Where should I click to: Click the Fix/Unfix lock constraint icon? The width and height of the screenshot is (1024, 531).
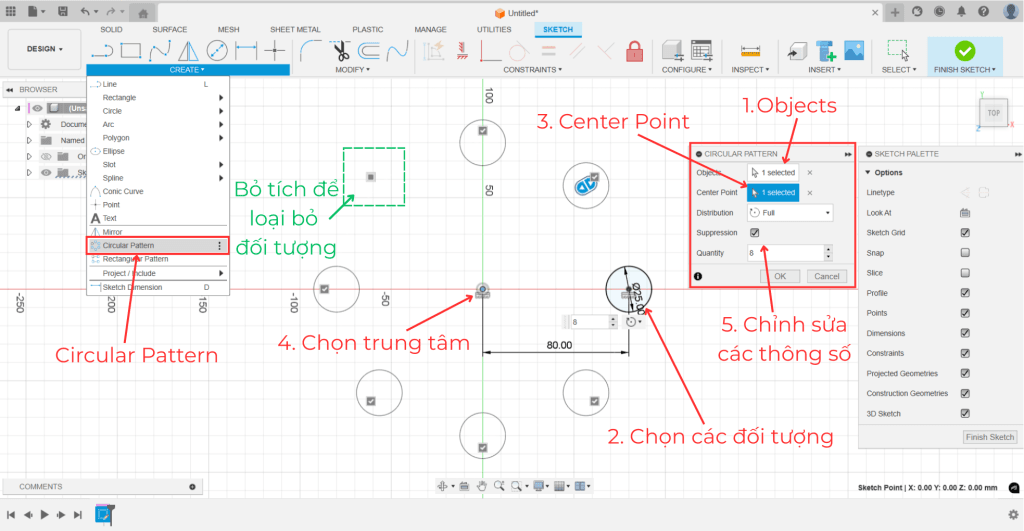[x=634, y=50]
